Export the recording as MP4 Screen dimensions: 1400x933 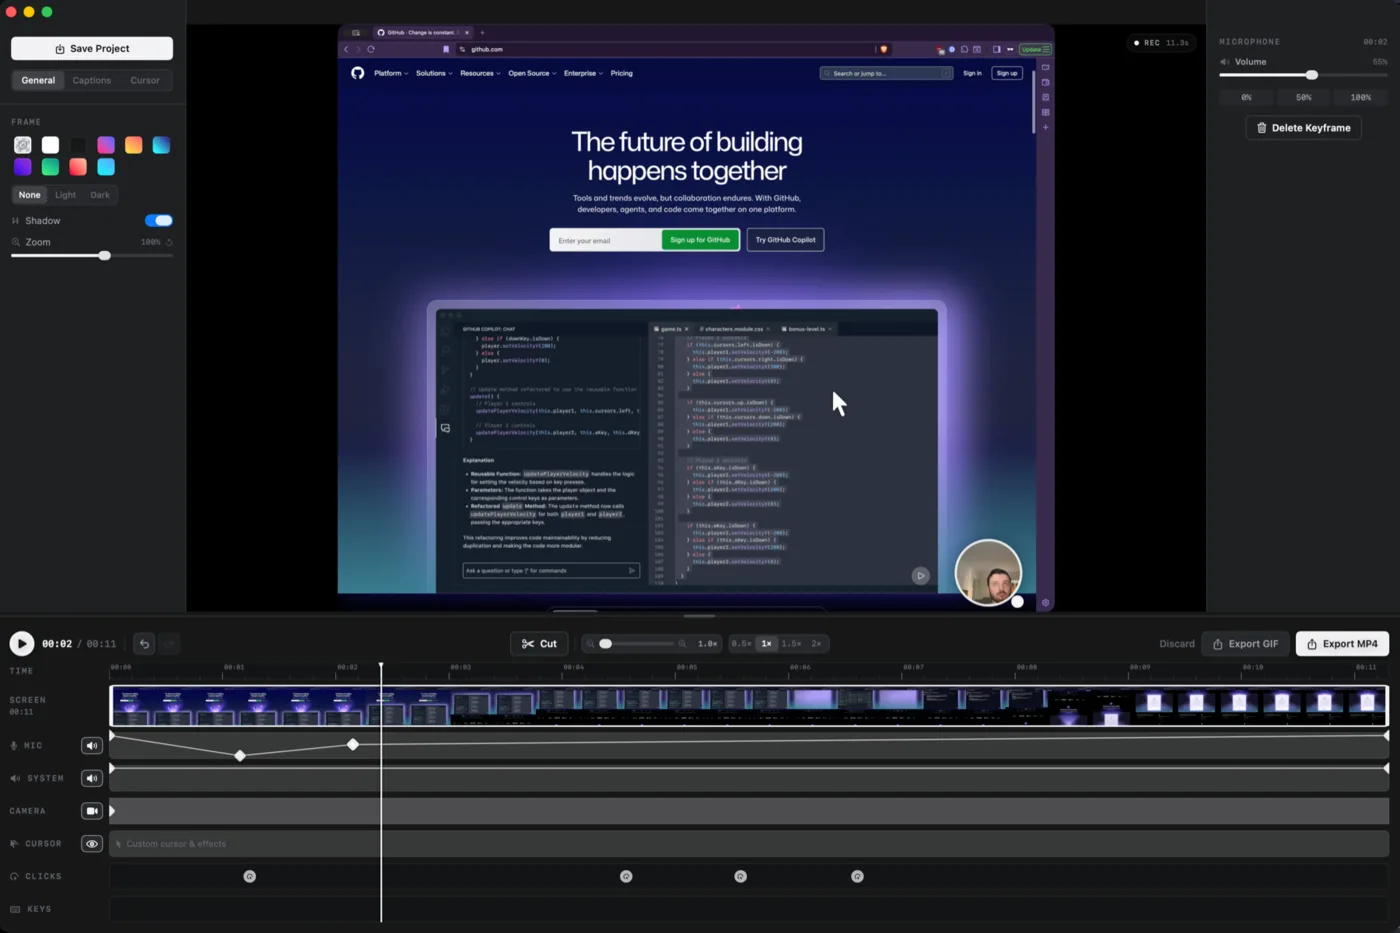pos(1342,644)
